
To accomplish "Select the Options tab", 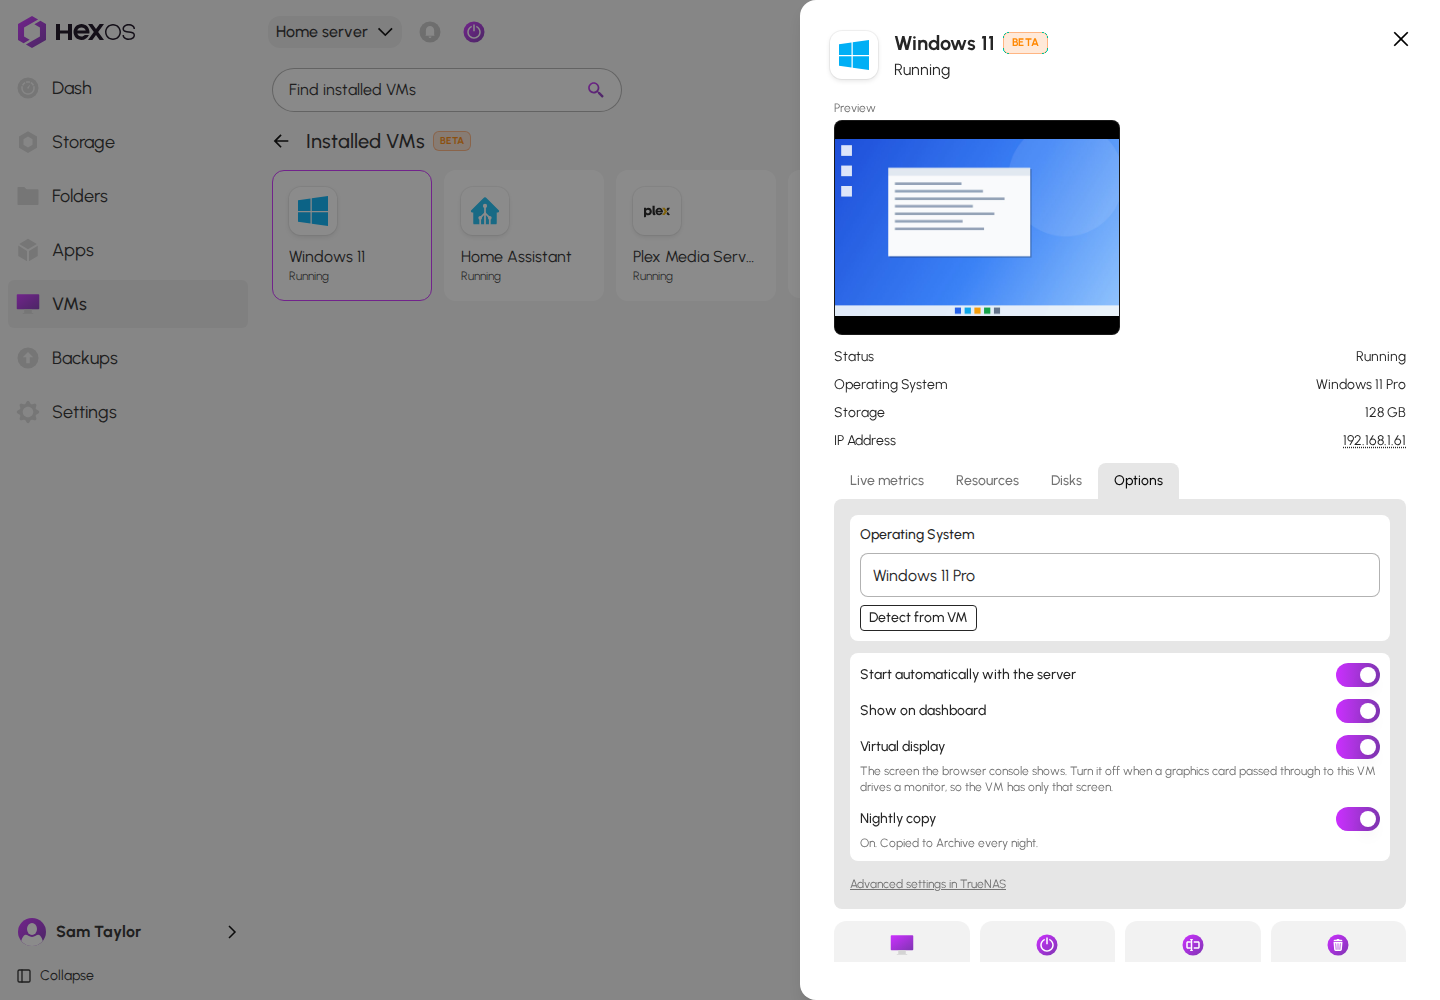I will click(1138, 481).
